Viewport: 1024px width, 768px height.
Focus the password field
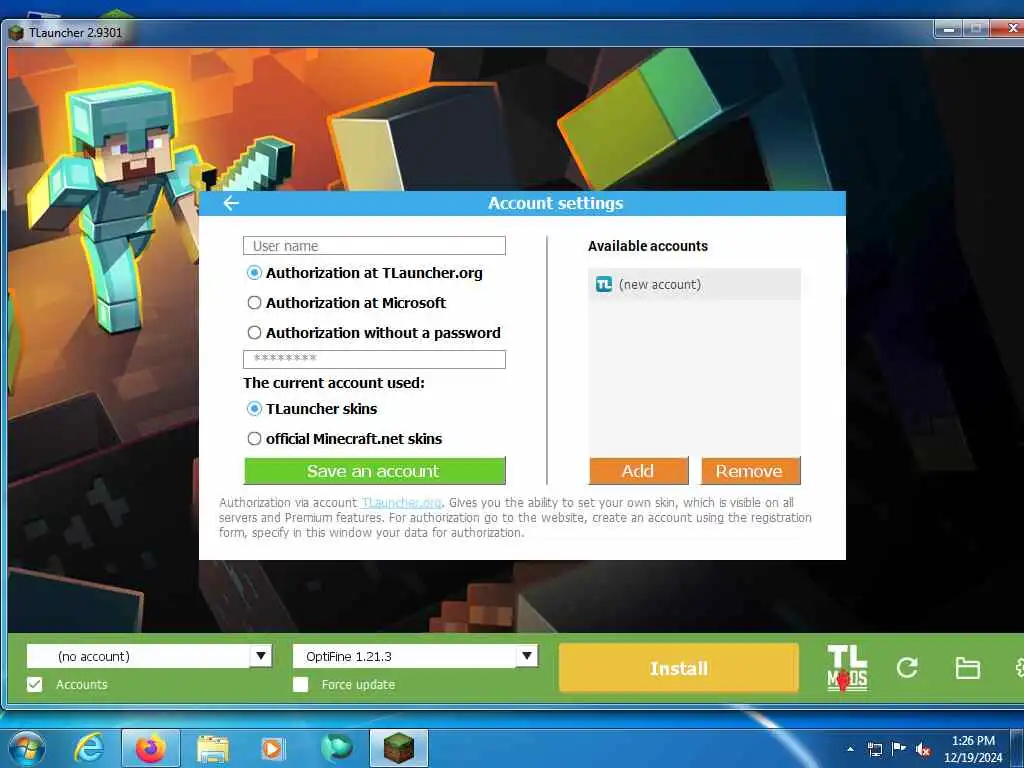pos(374,359)
